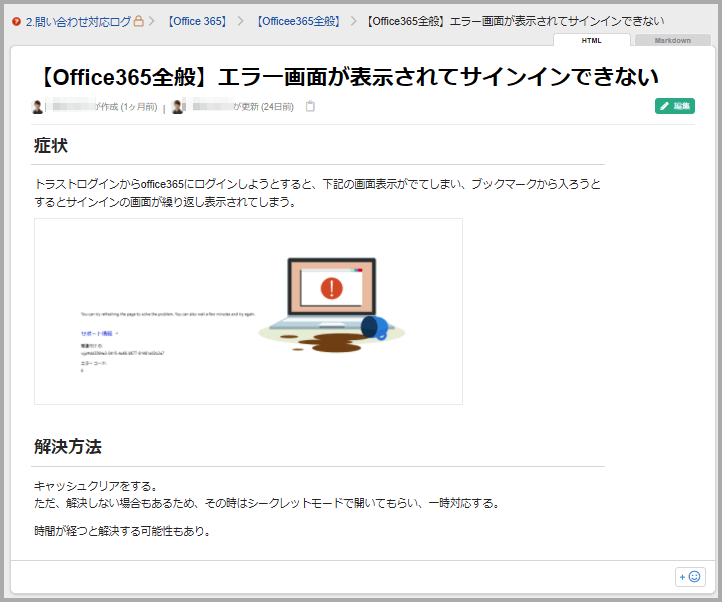Click the updated timestamp (24日前)

click(x=277, y=107)
